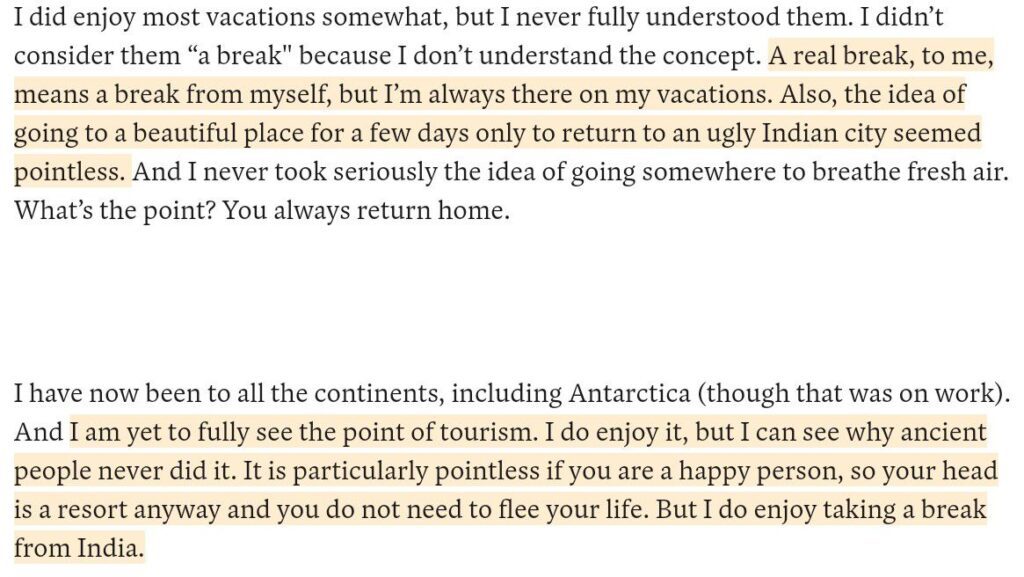Image resolution: width=1024 pixels, height=577 pixels.
Task: Click the word "concept" before the highlight
Action: pos(712,56)
